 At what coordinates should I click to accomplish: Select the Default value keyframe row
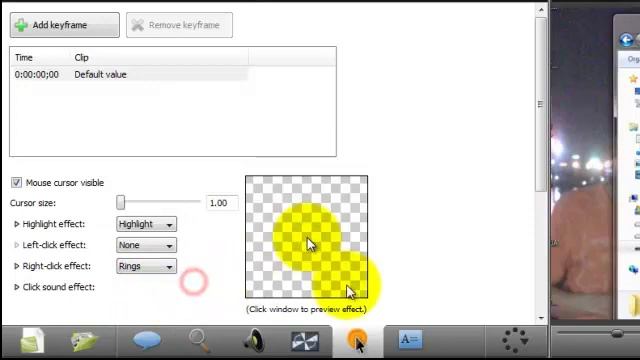pyautogui.click(x=129, y=74)
